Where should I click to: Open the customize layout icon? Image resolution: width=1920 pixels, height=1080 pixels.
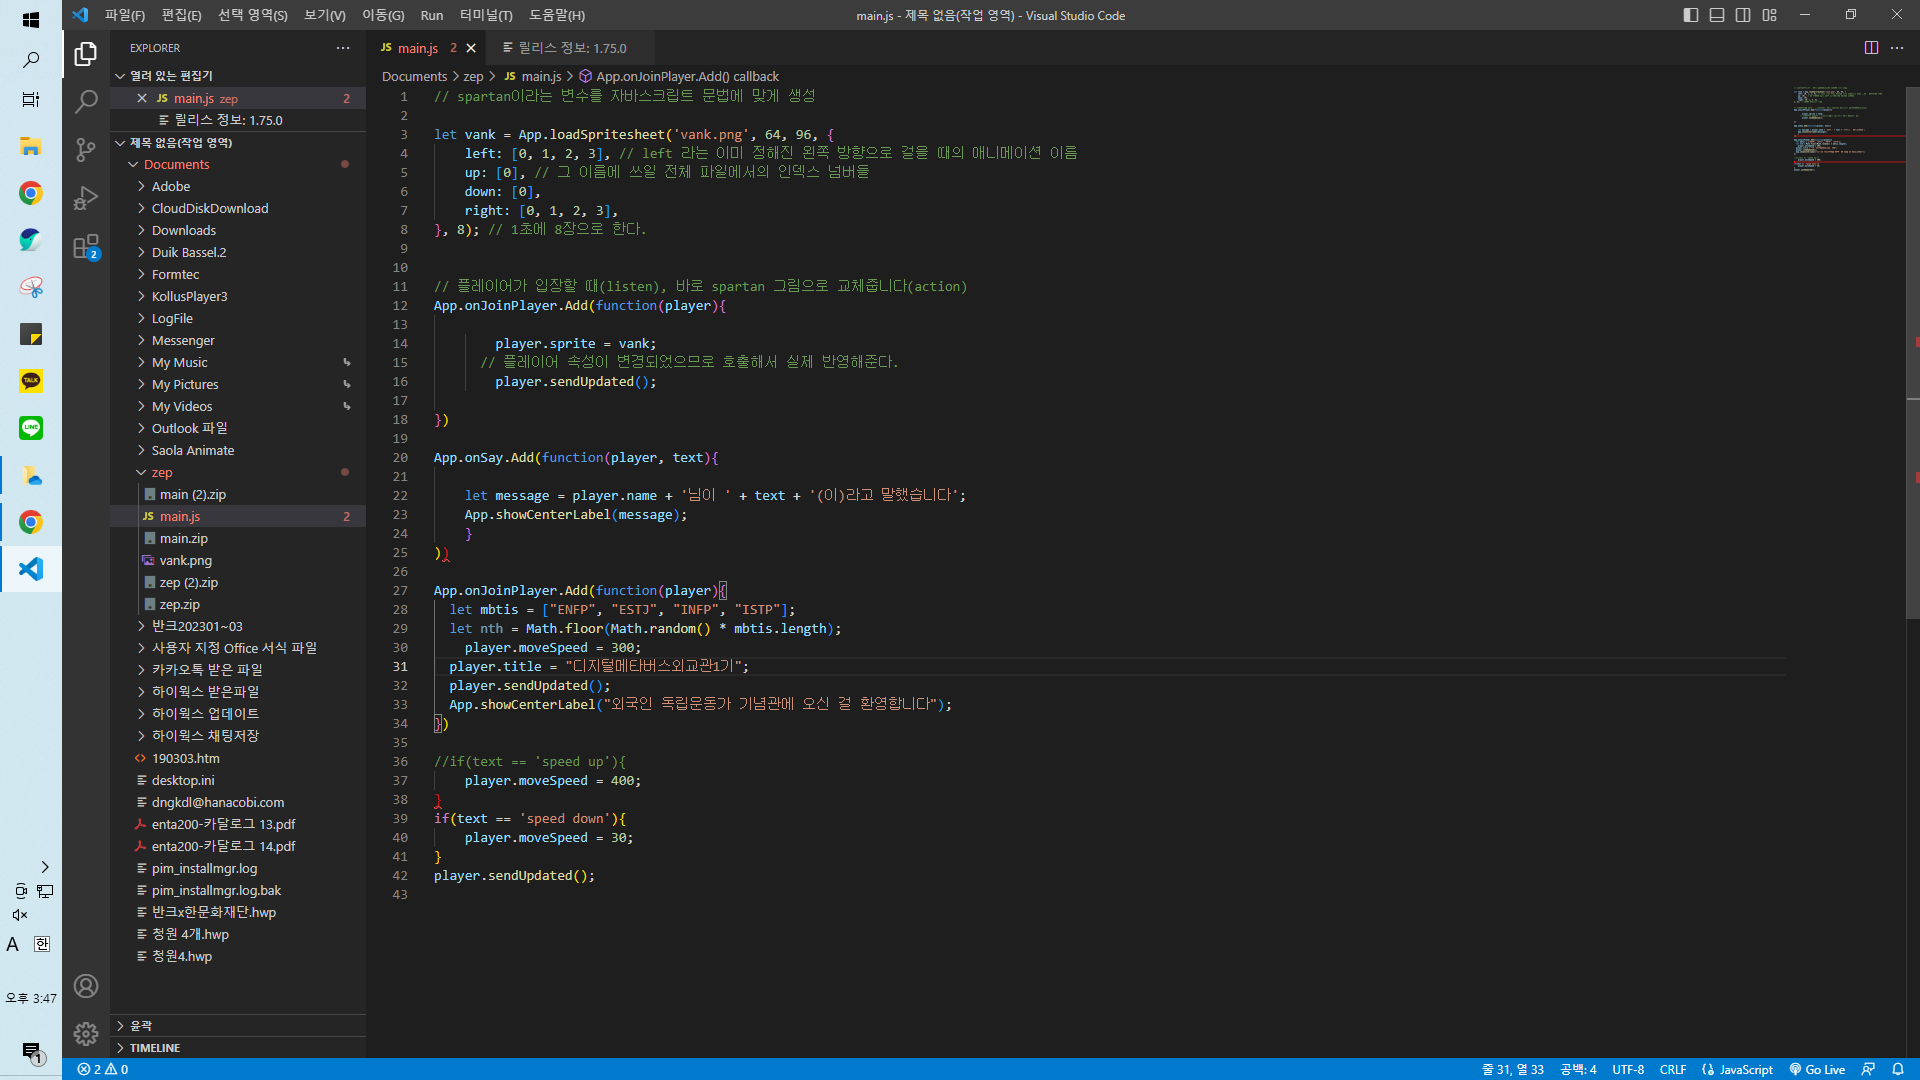pos(1770,15)
